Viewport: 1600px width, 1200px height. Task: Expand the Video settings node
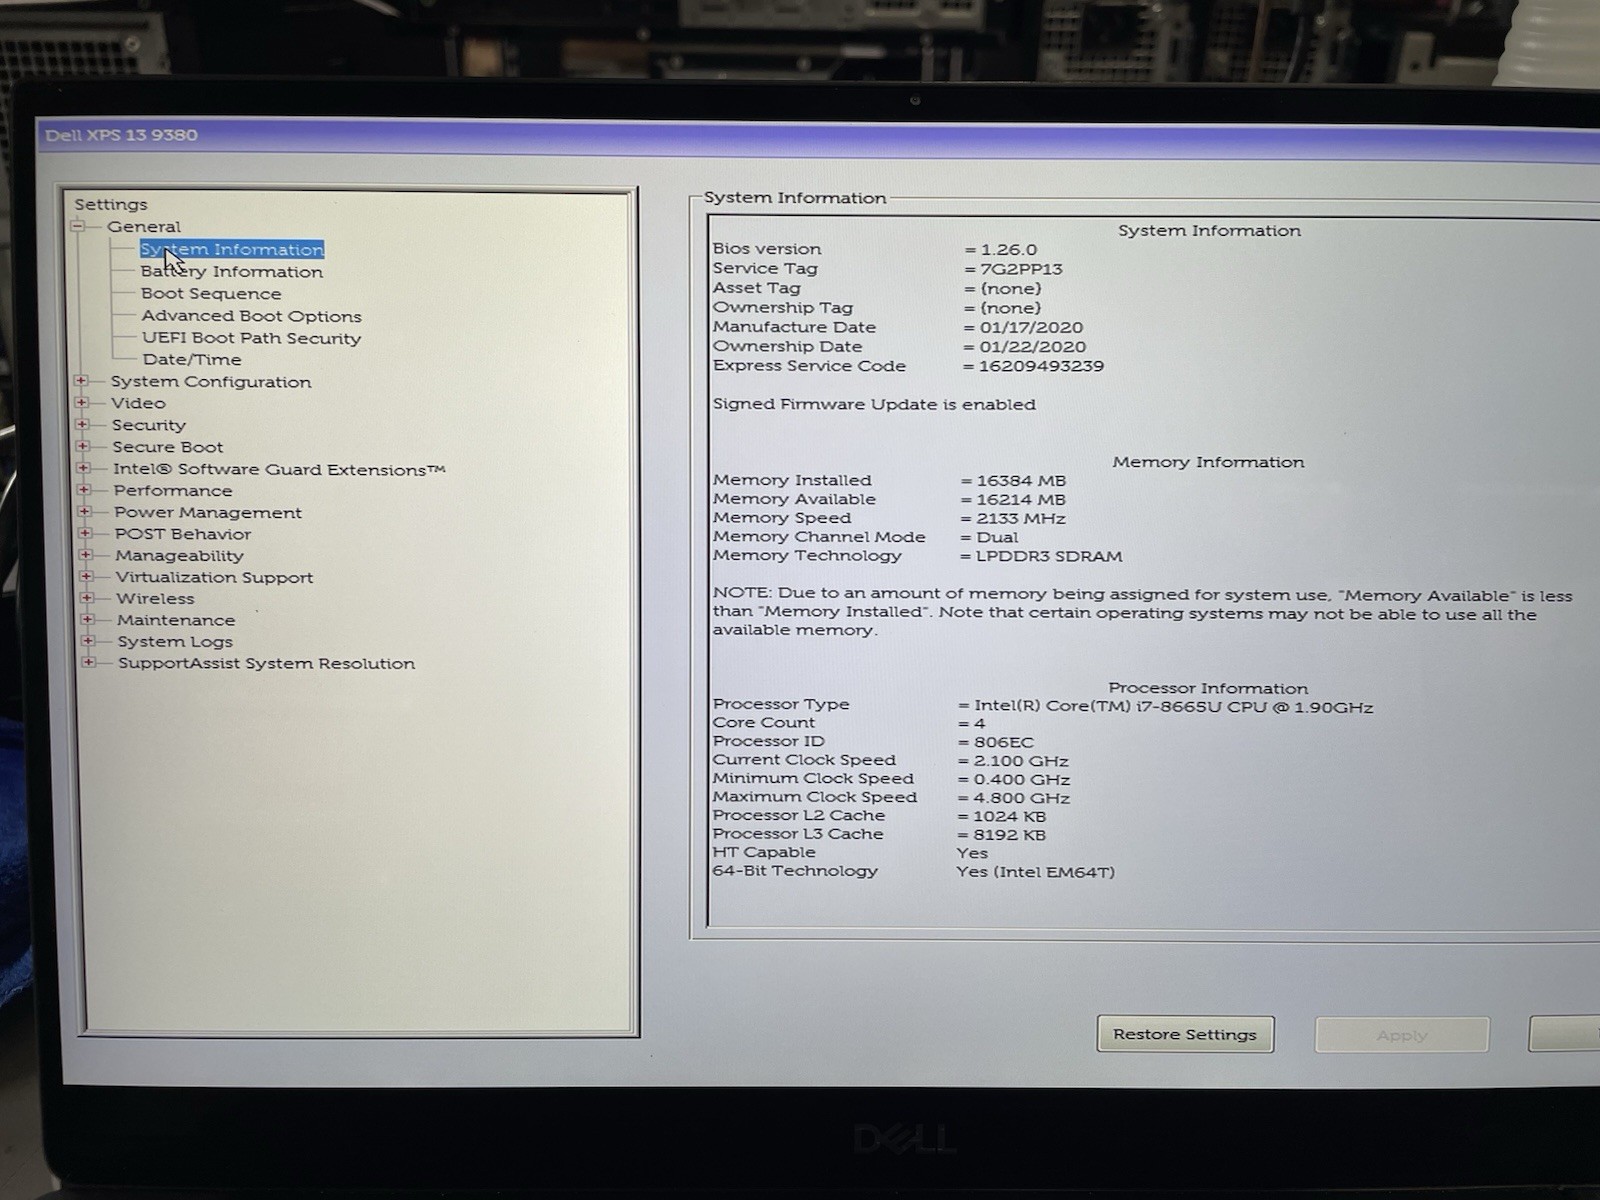coord(82,403)
